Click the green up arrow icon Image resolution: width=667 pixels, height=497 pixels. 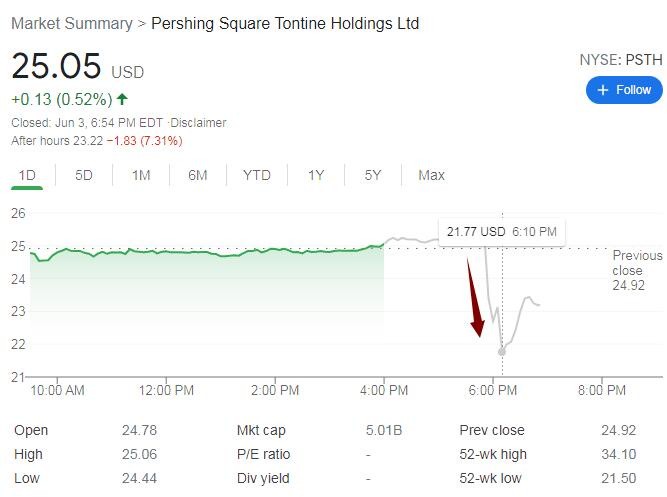[x=122, y=99]
